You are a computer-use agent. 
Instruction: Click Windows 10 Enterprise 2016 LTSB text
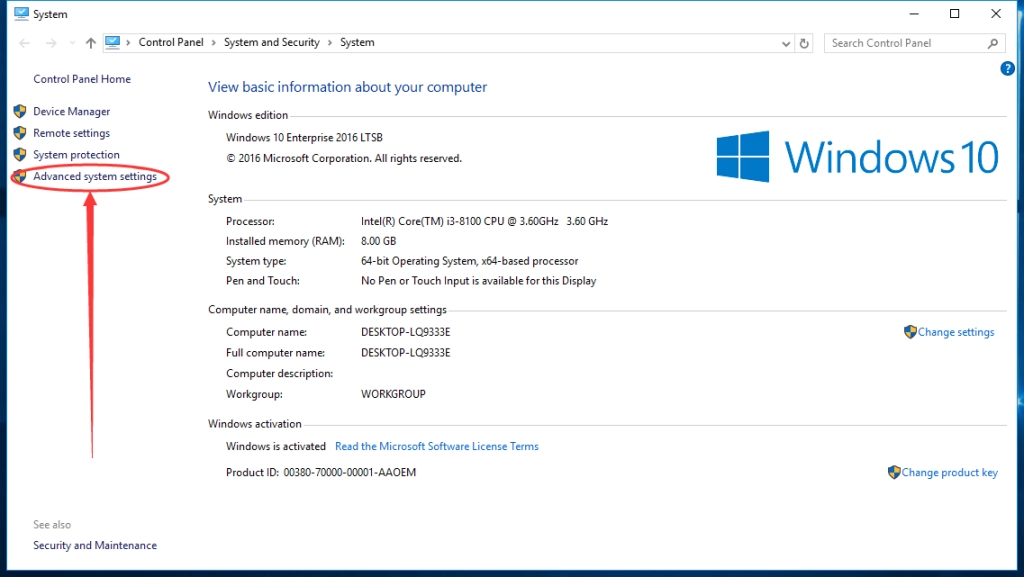304,138
